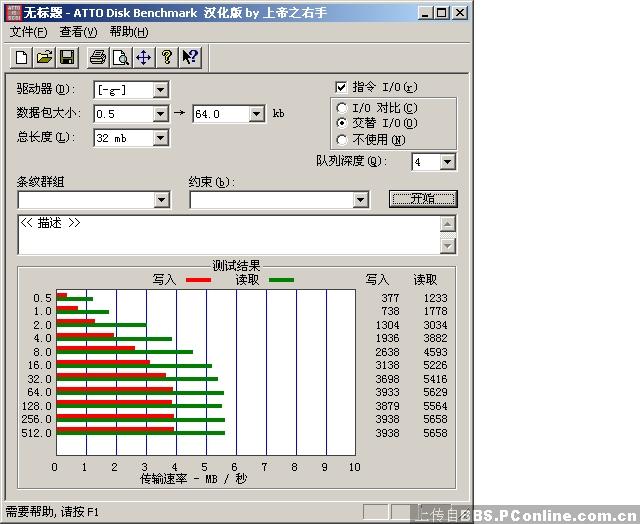Expand the ending packet size 64.0 dropdown

[x=256, y=114]
